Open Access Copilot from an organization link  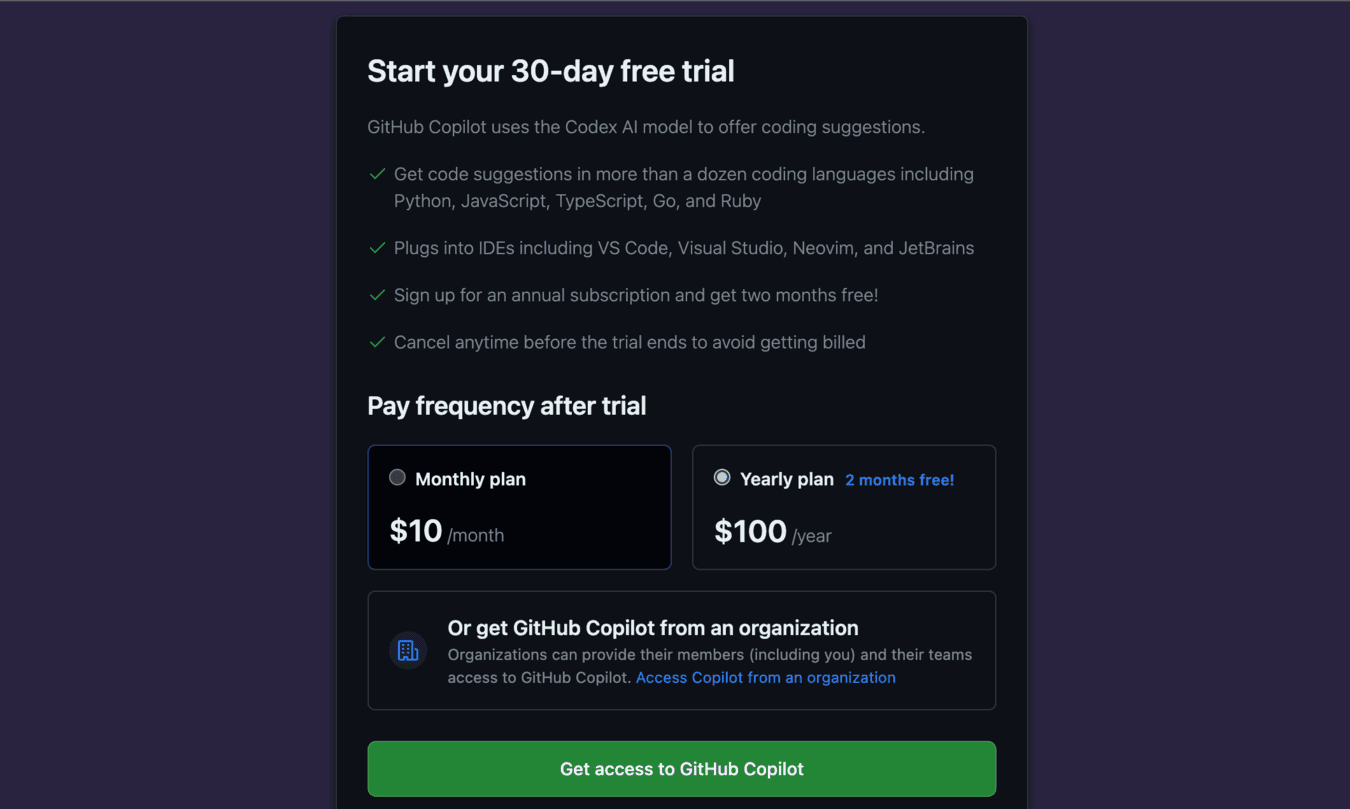(766, 677)
